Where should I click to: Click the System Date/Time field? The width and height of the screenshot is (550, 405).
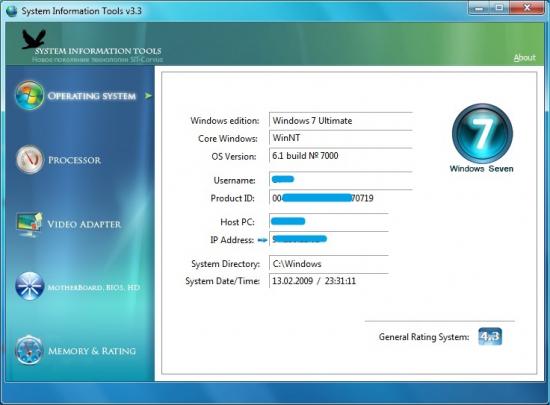(329, 281)
